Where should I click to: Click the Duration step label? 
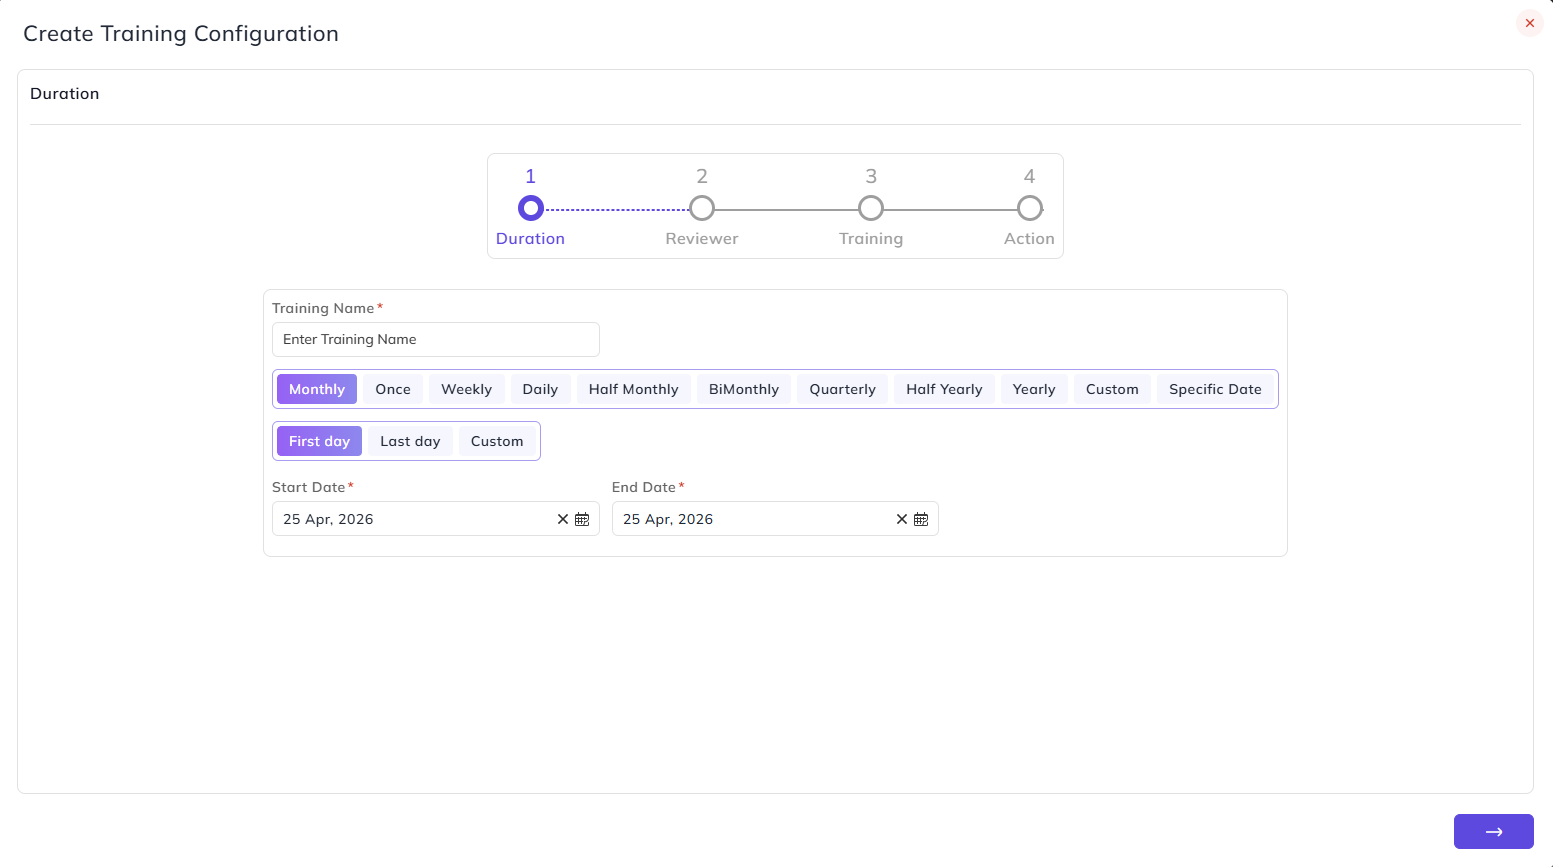(530, 238)
